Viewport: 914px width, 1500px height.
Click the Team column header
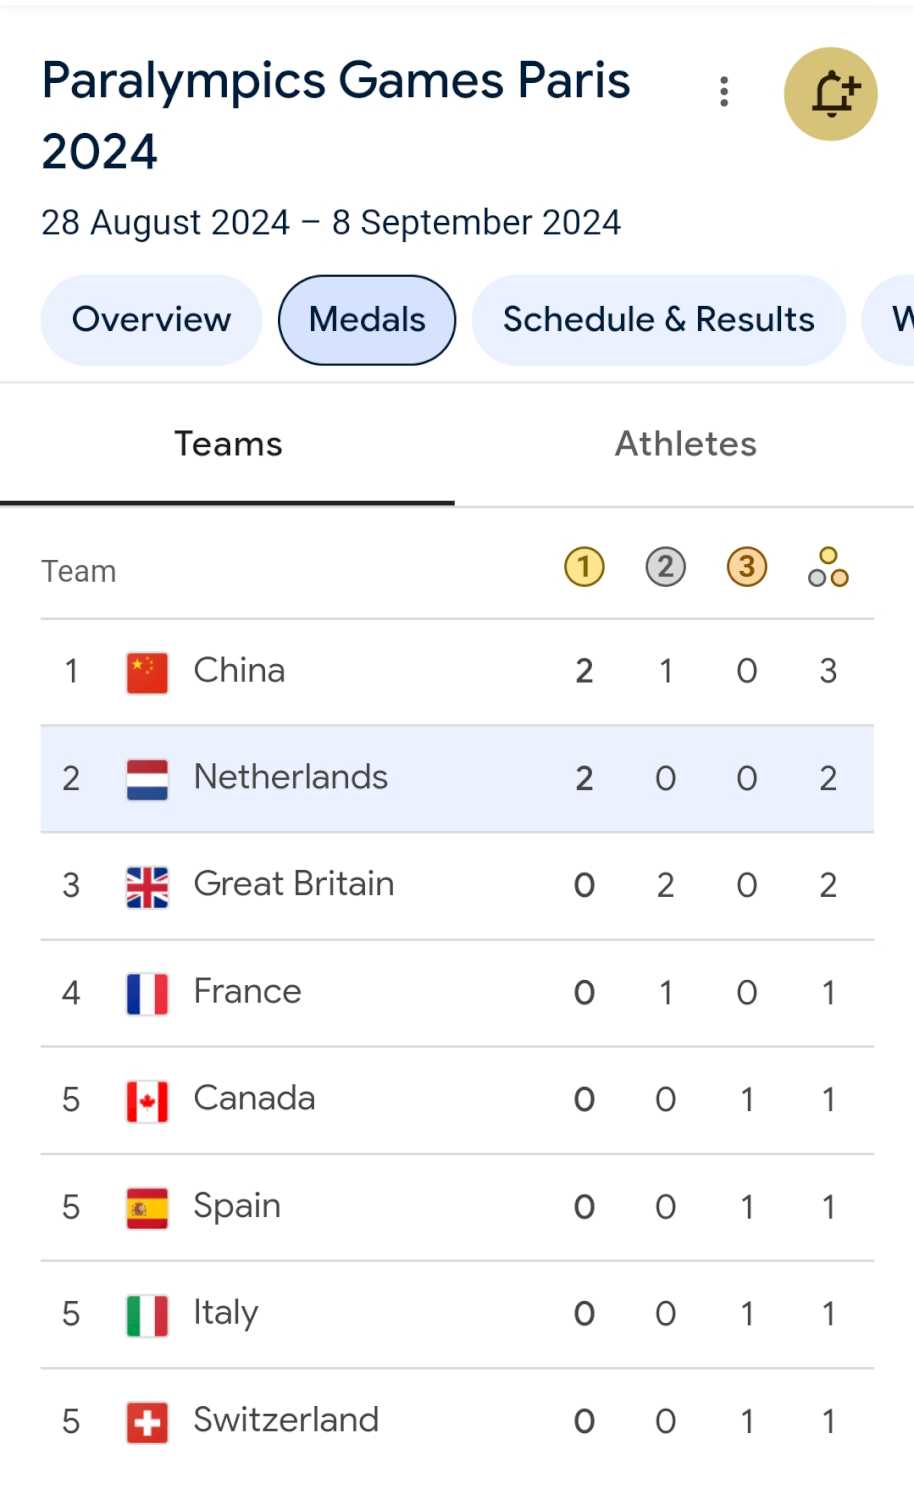coord(79,571)
